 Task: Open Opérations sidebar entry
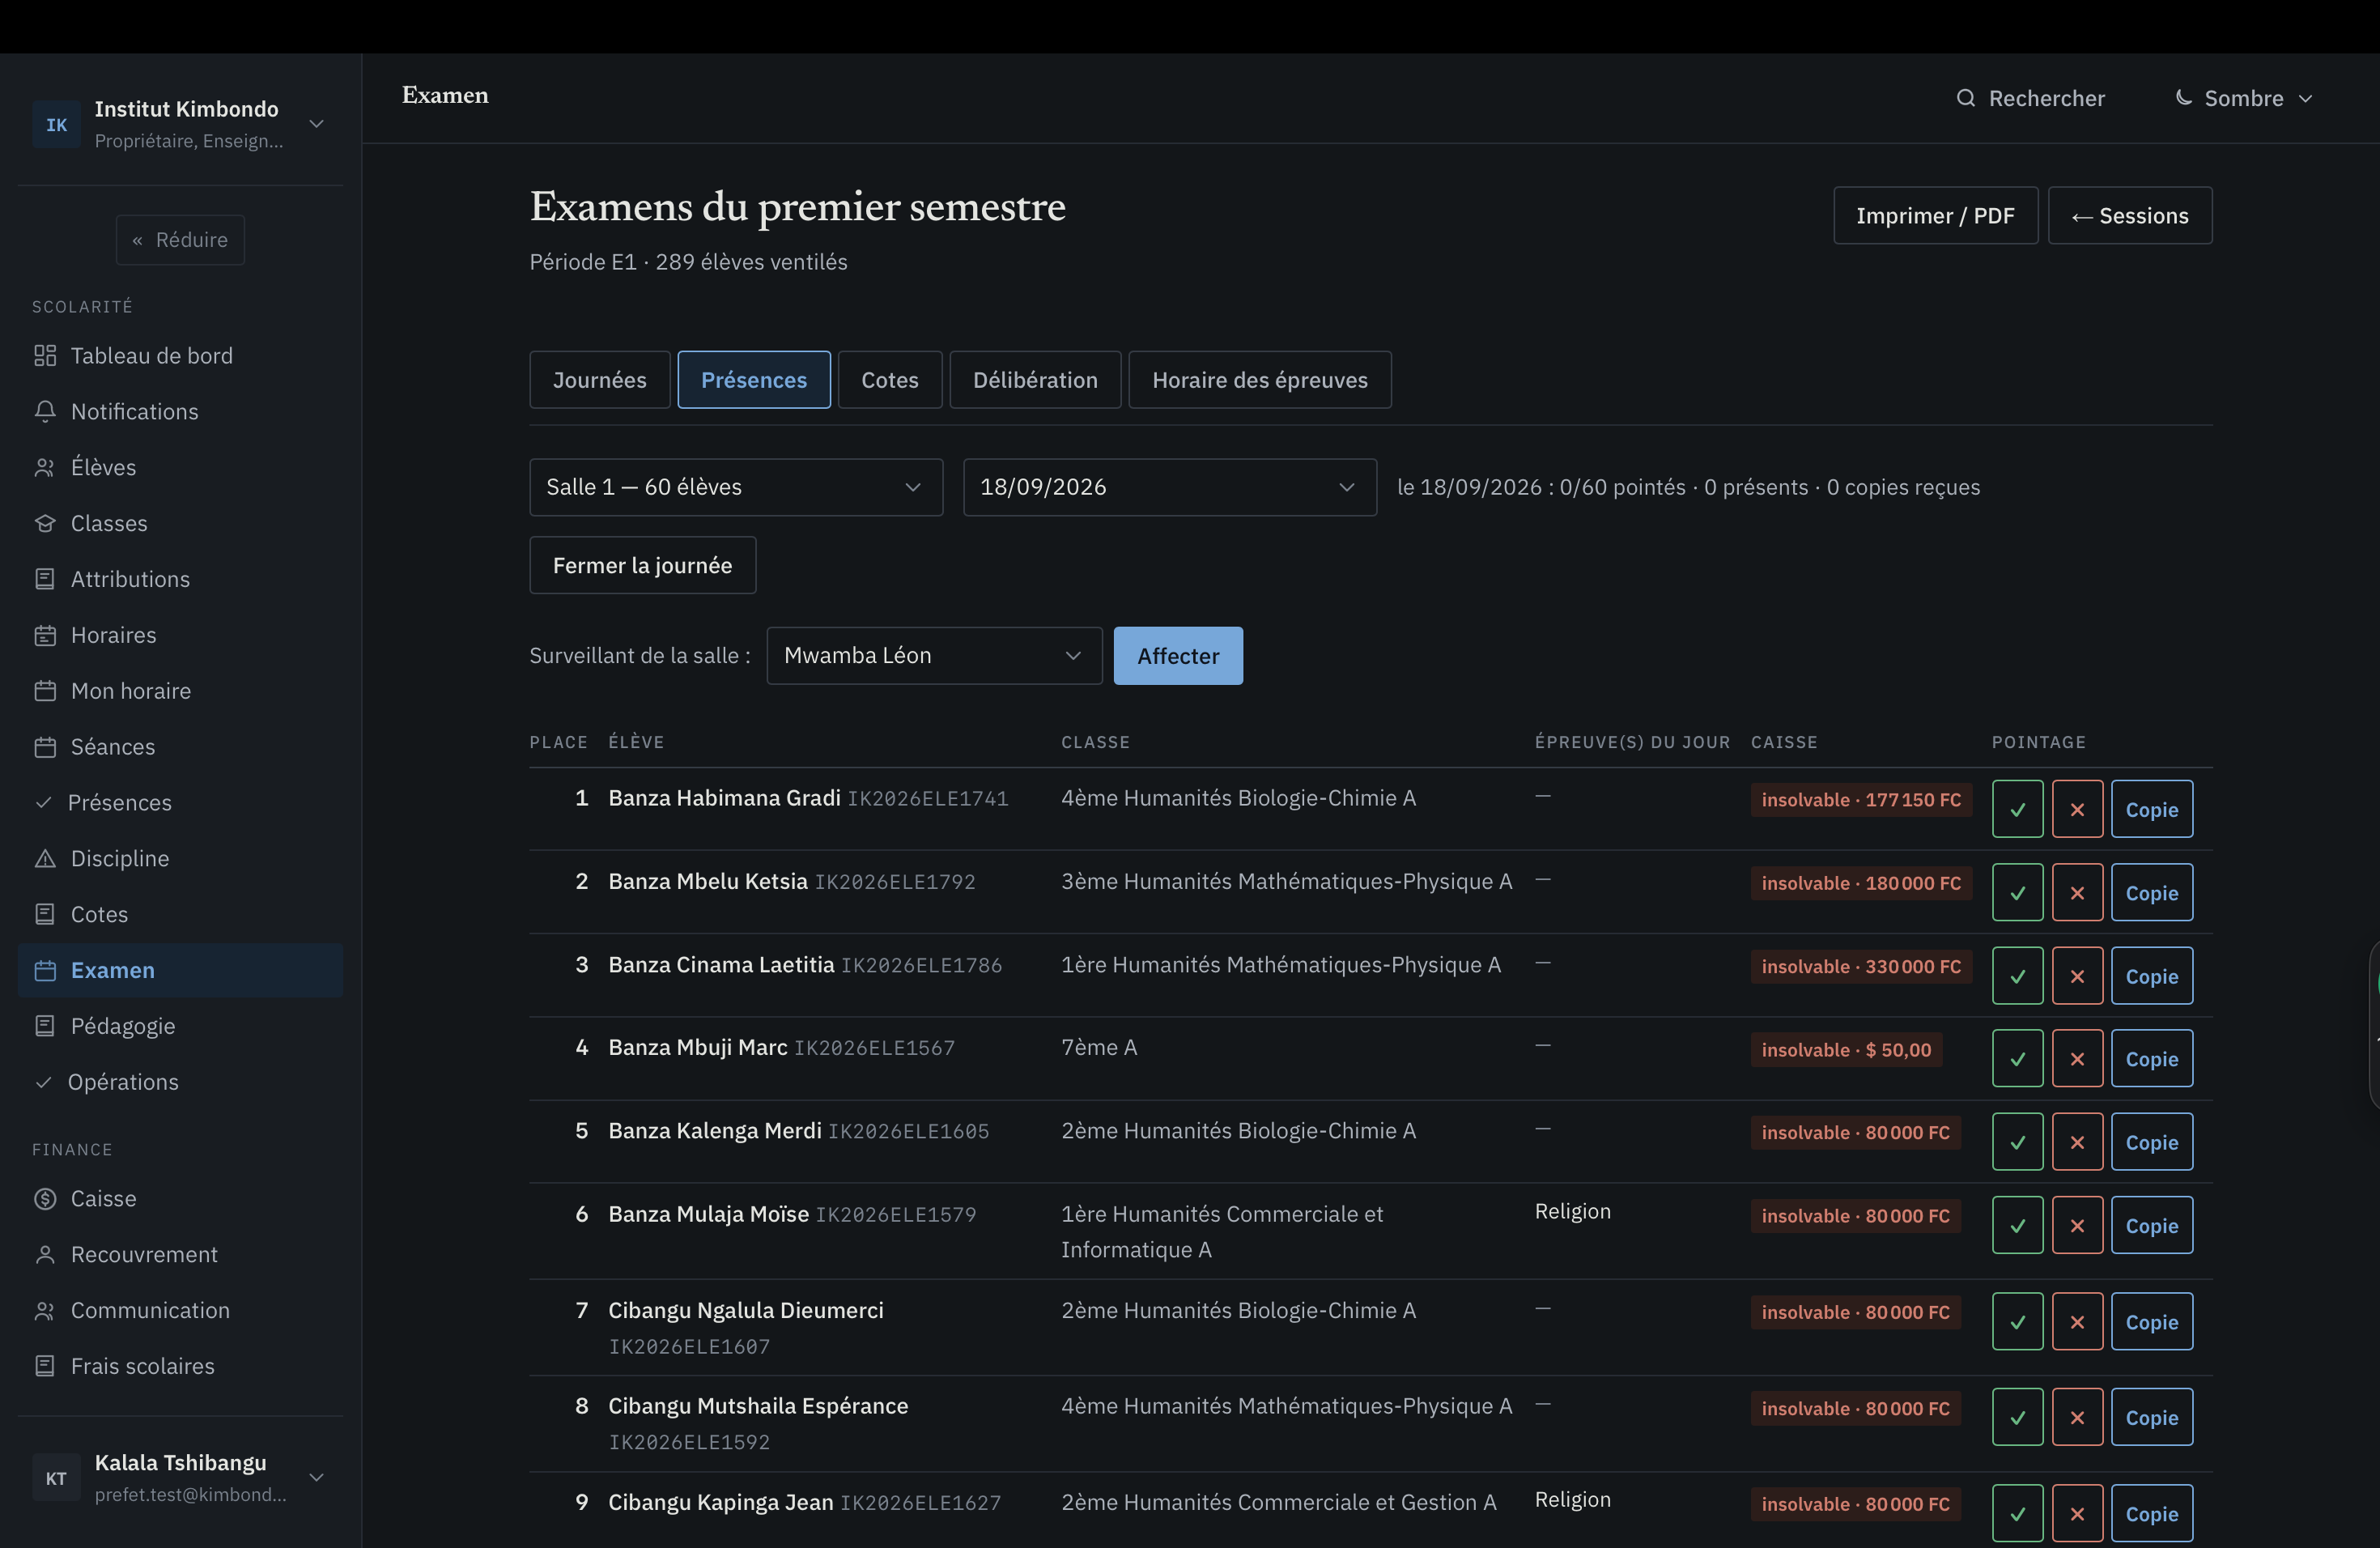coord(180,1083)
